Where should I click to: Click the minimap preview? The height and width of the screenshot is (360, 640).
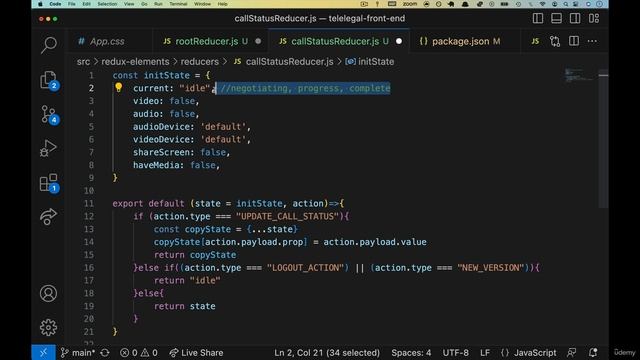coord(579,75)
